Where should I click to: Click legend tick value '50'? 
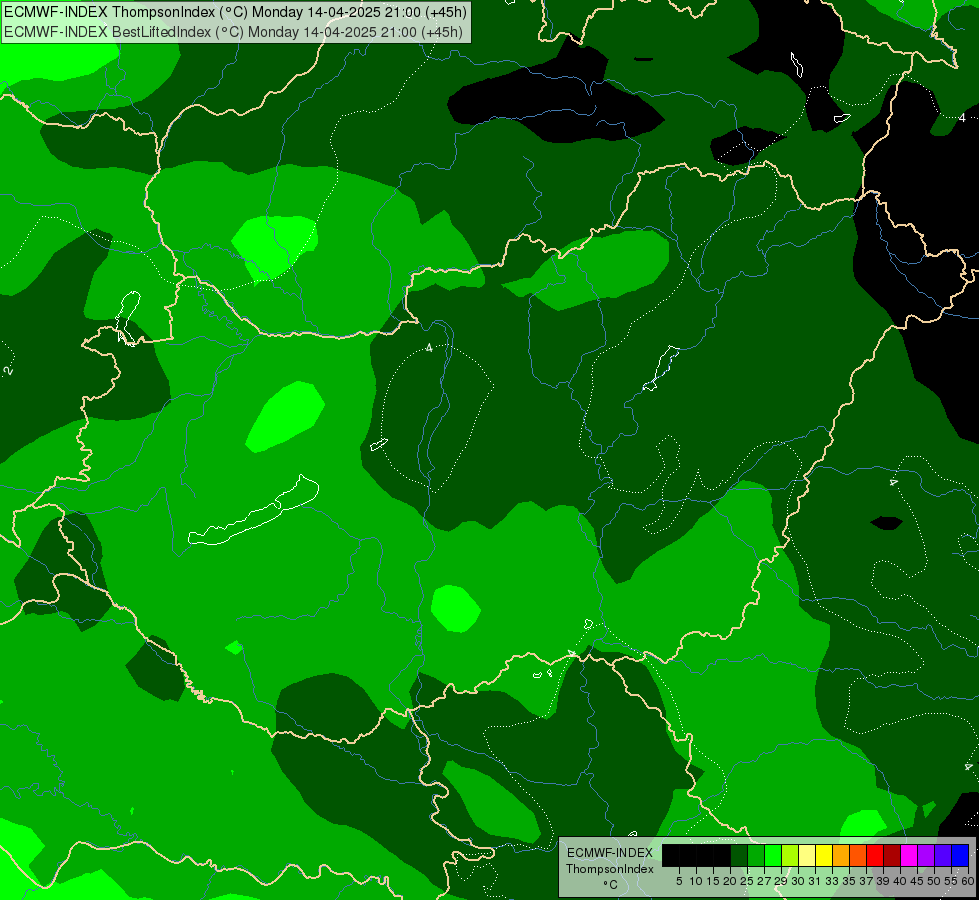[x=934, y=881]
